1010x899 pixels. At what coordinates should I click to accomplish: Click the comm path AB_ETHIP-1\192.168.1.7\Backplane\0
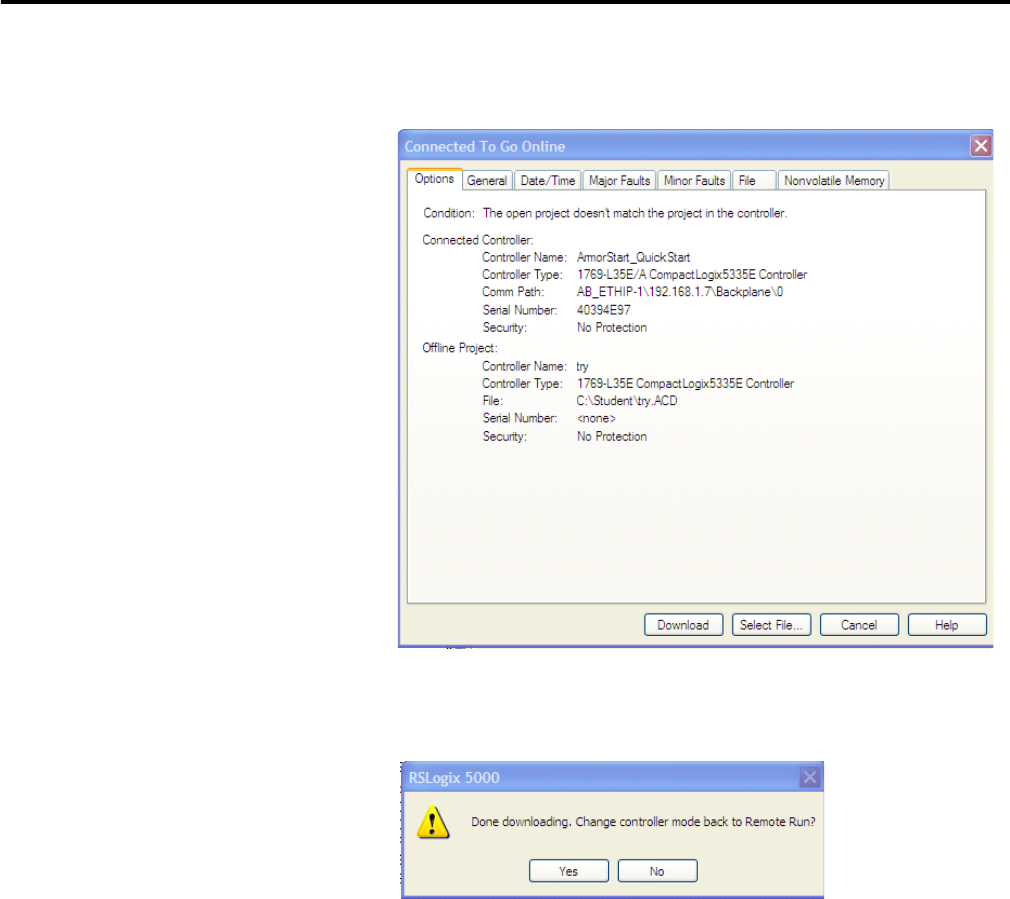click(680, 292)
